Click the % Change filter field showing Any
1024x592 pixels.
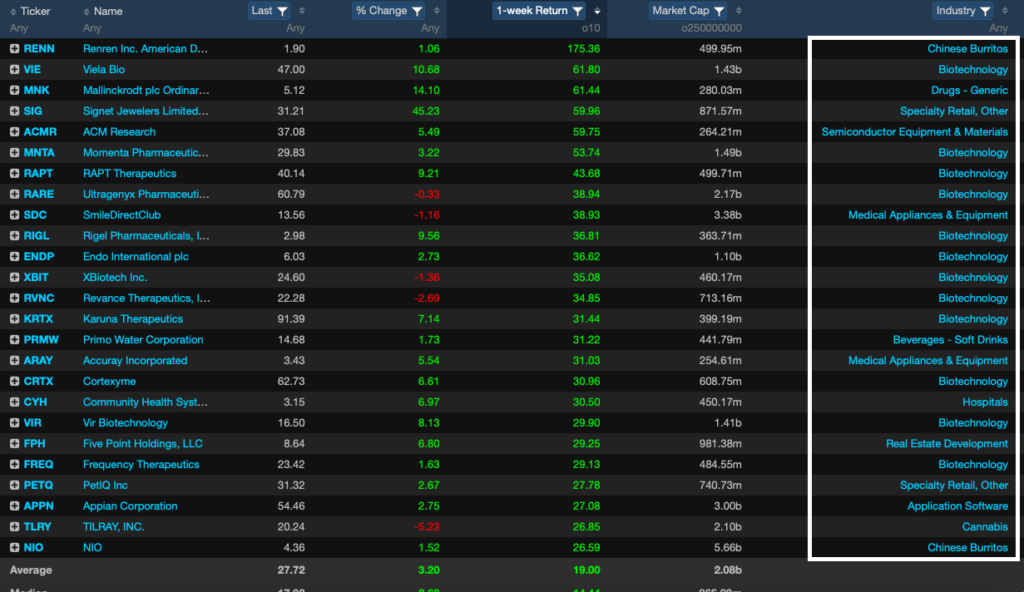pos(430,28)
